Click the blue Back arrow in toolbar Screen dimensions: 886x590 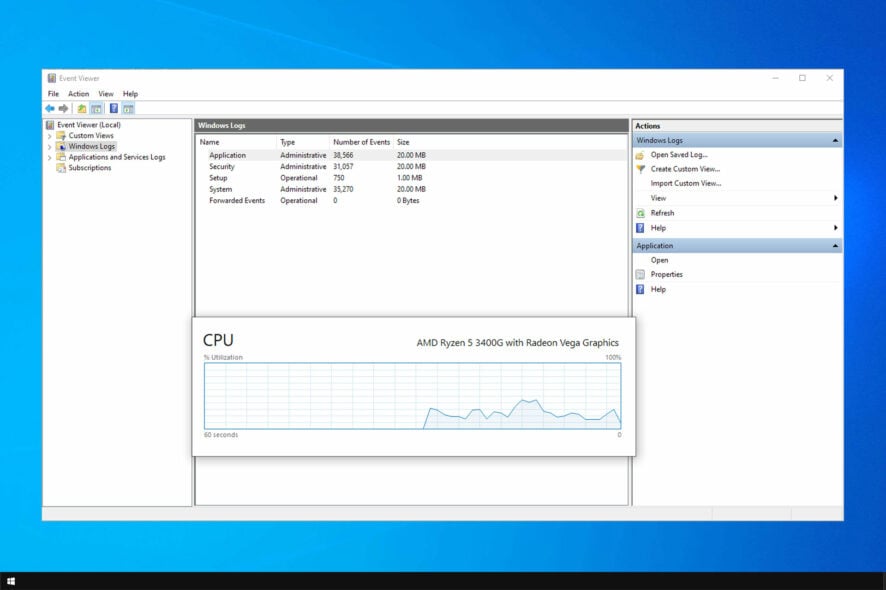tap(50, 109)
